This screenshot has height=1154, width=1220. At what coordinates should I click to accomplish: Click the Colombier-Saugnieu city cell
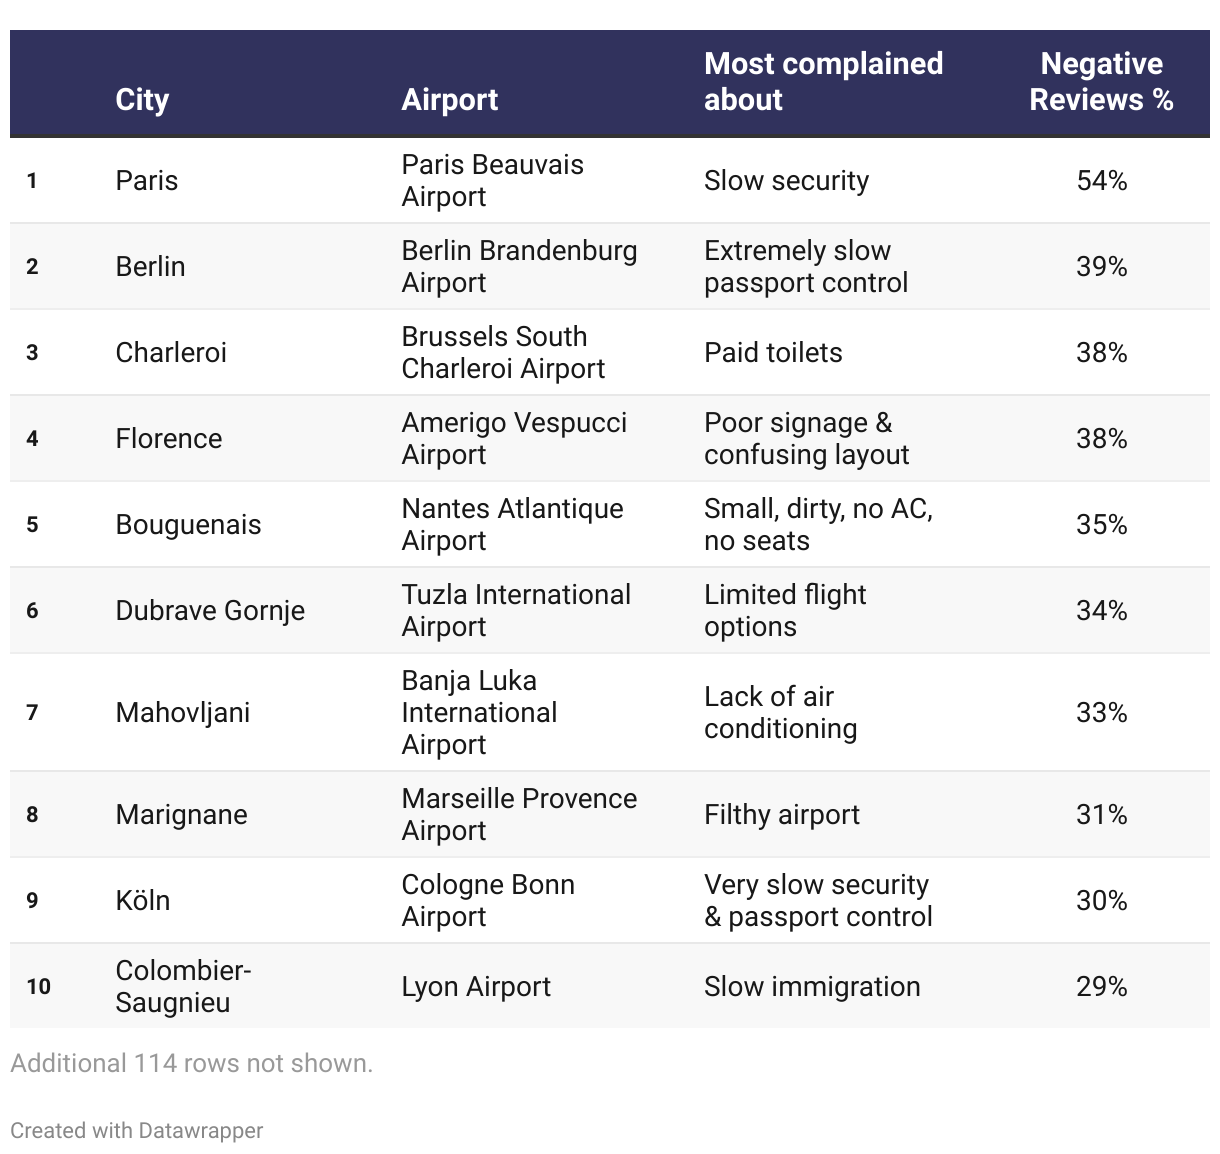coord(183,986)
